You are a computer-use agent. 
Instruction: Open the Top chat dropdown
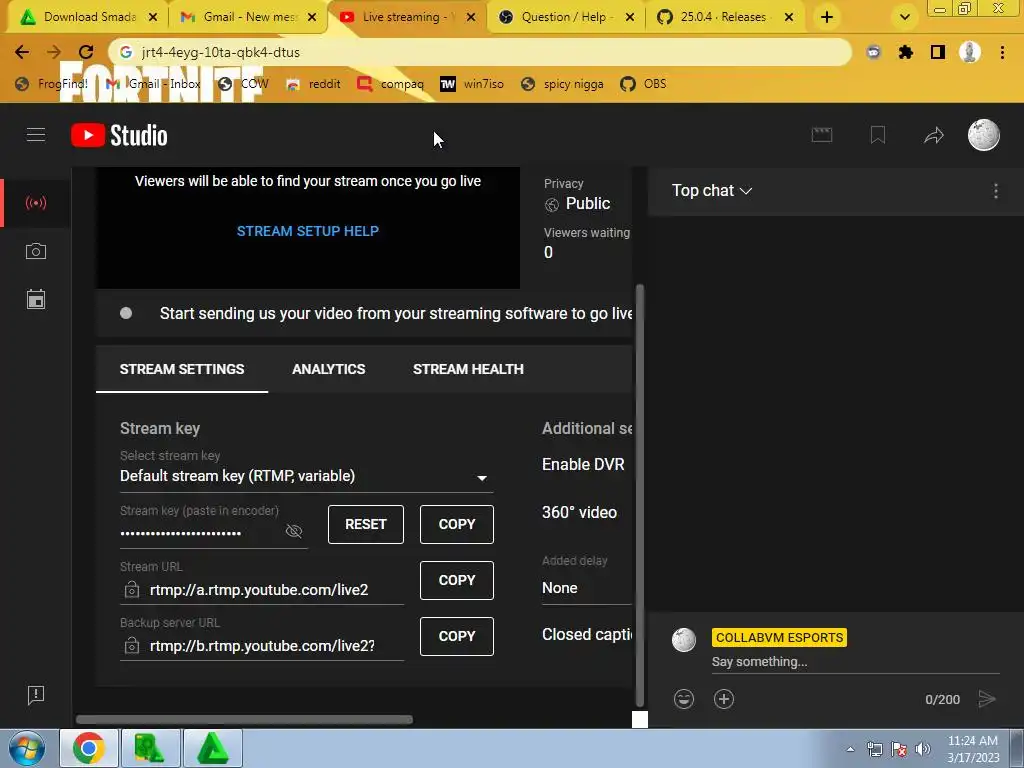(712, 191)
